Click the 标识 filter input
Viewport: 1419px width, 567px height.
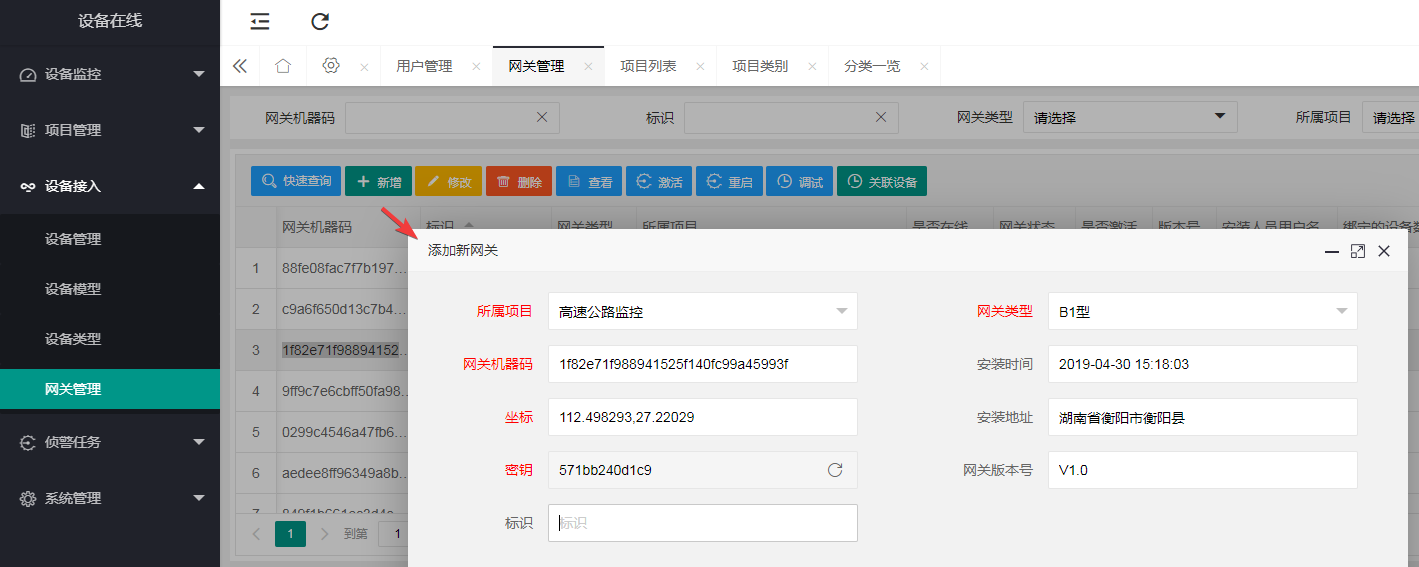coord(791,117)
